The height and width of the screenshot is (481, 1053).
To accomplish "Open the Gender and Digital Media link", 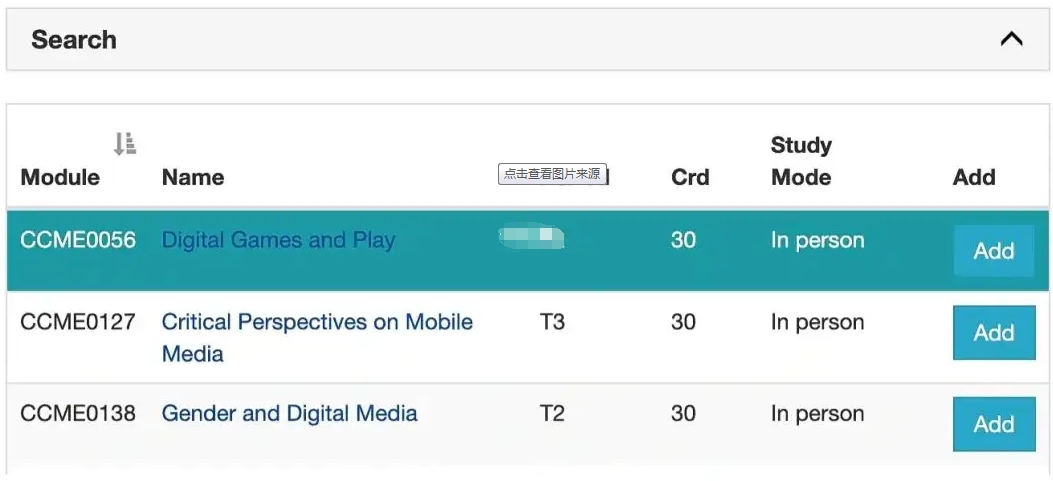I will (x=289, y=412).
